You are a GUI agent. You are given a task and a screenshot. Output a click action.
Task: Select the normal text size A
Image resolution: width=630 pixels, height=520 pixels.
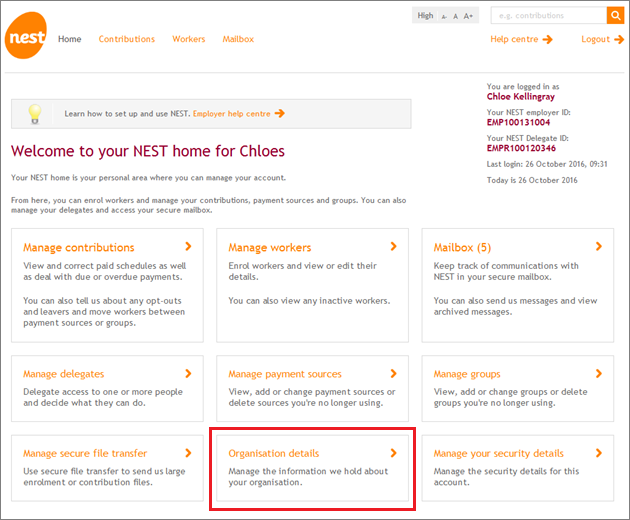[456, 16]
